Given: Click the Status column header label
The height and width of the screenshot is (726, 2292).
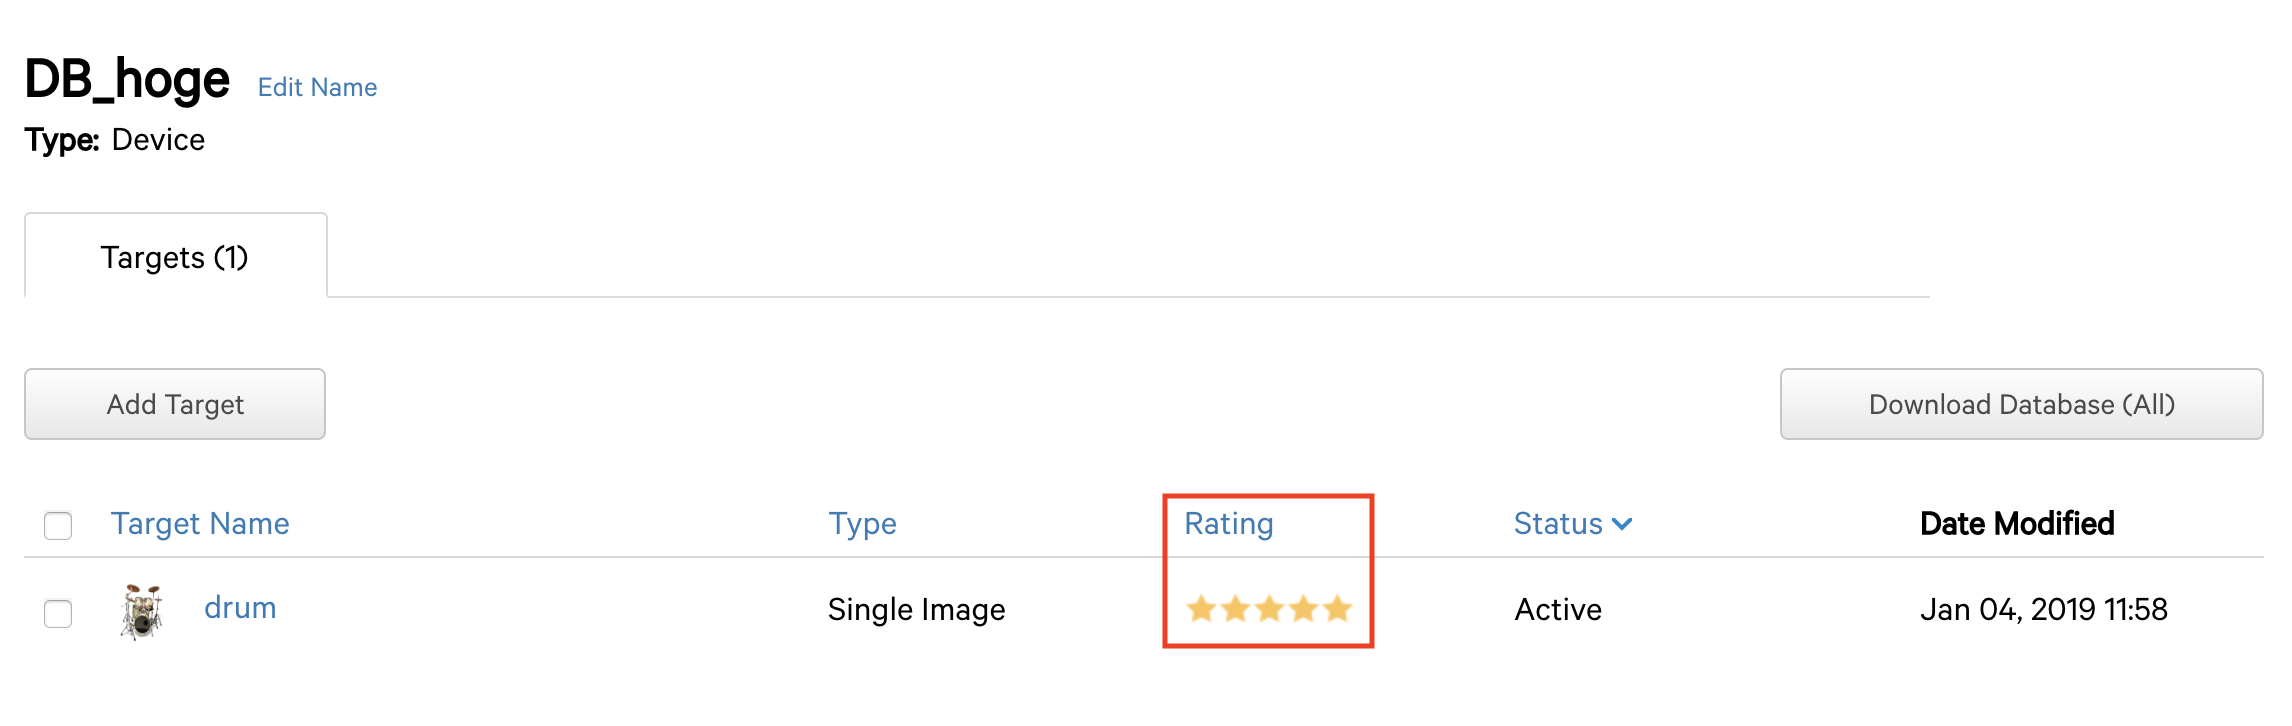Looking at the screenshot, I should point(1557,524).
